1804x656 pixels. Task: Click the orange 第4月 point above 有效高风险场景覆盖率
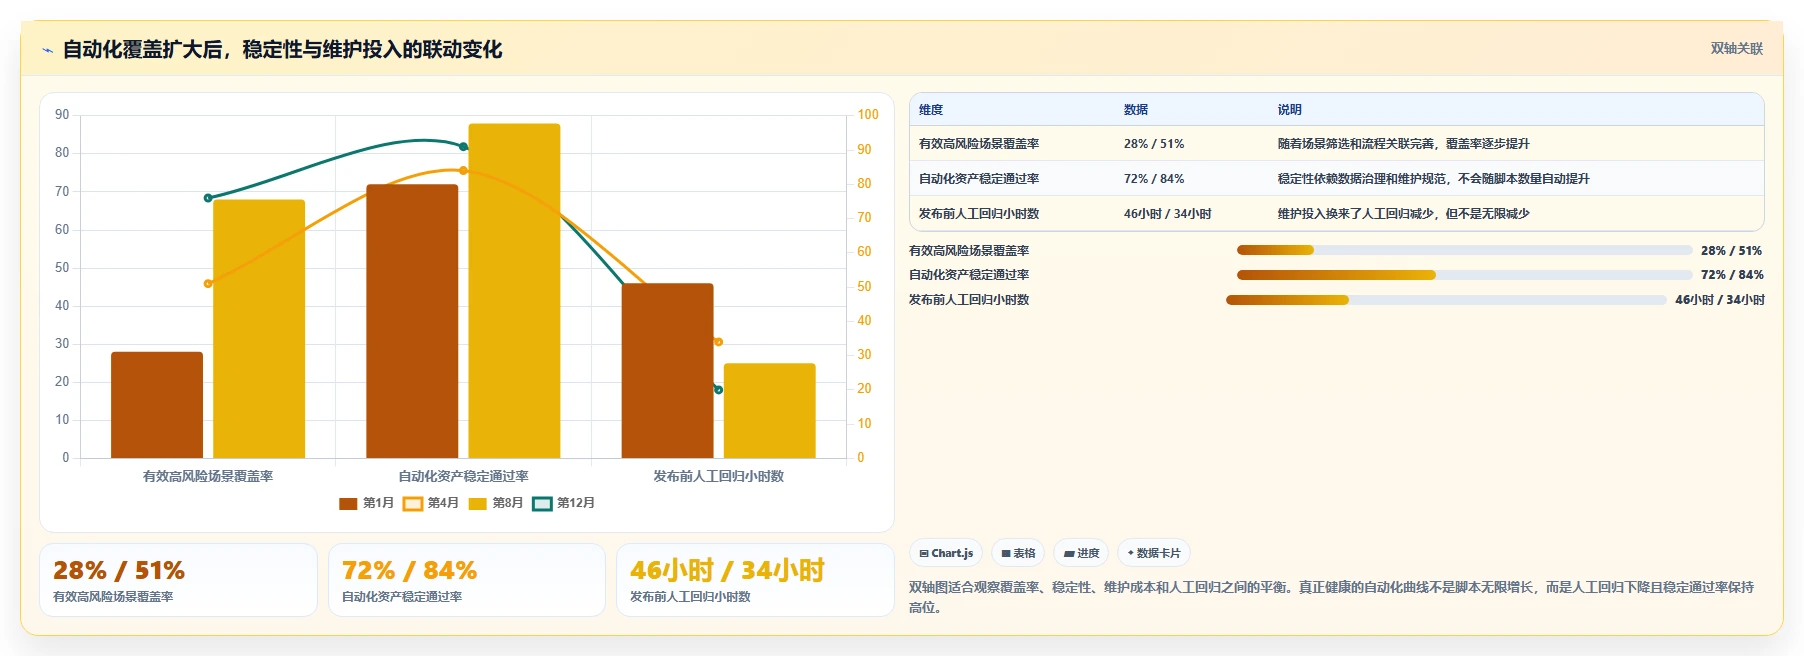coord(208,284)
